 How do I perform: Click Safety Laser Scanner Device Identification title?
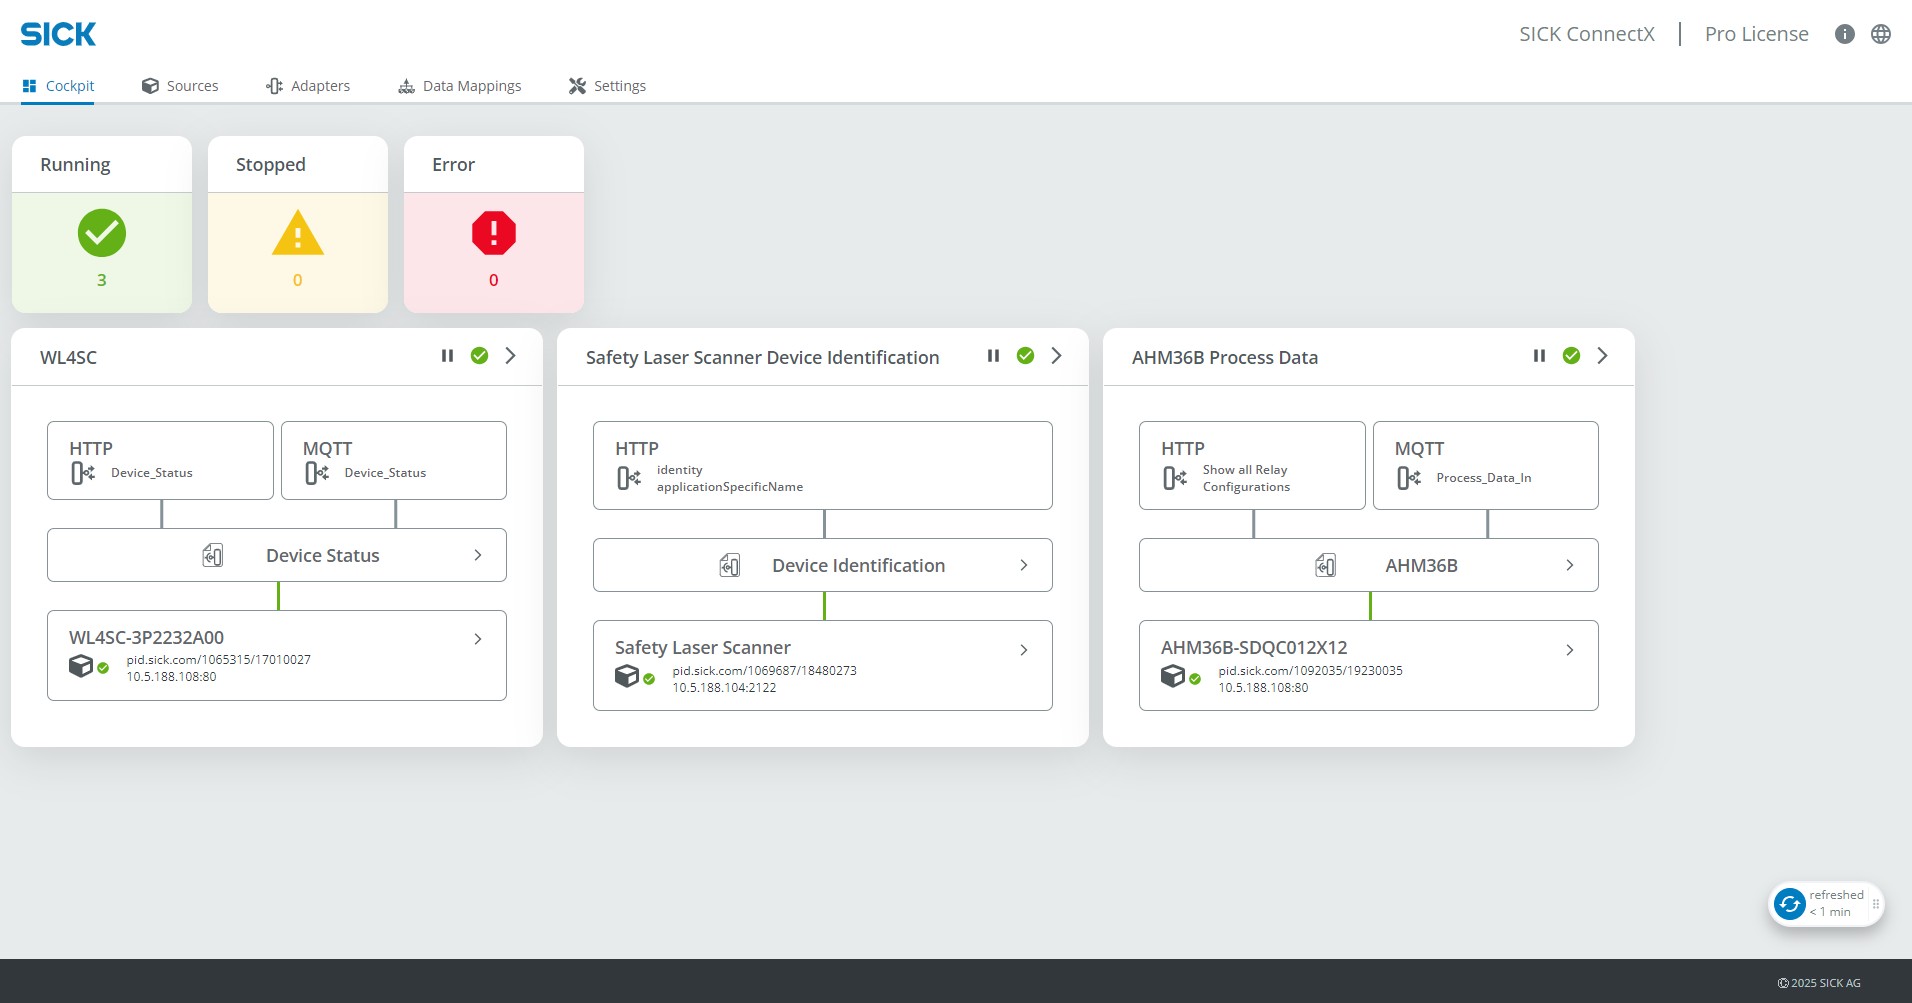pyautogui.click(x=763, y=358)
